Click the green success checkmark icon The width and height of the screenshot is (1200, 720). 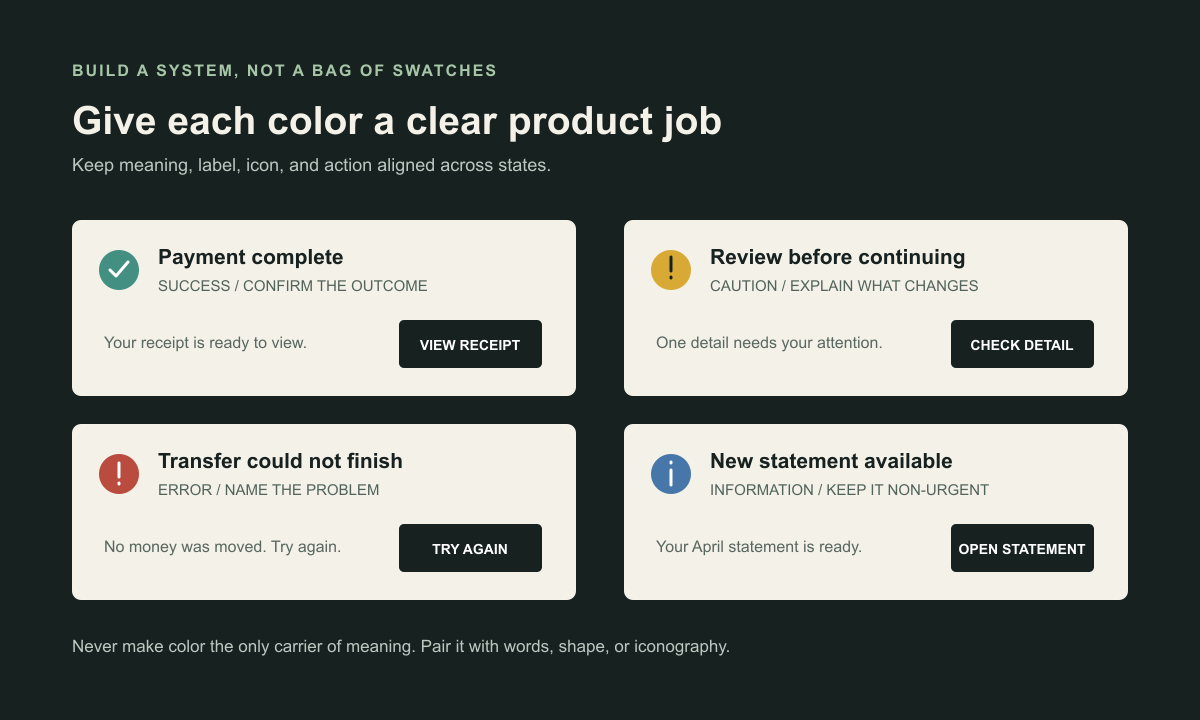119,270
